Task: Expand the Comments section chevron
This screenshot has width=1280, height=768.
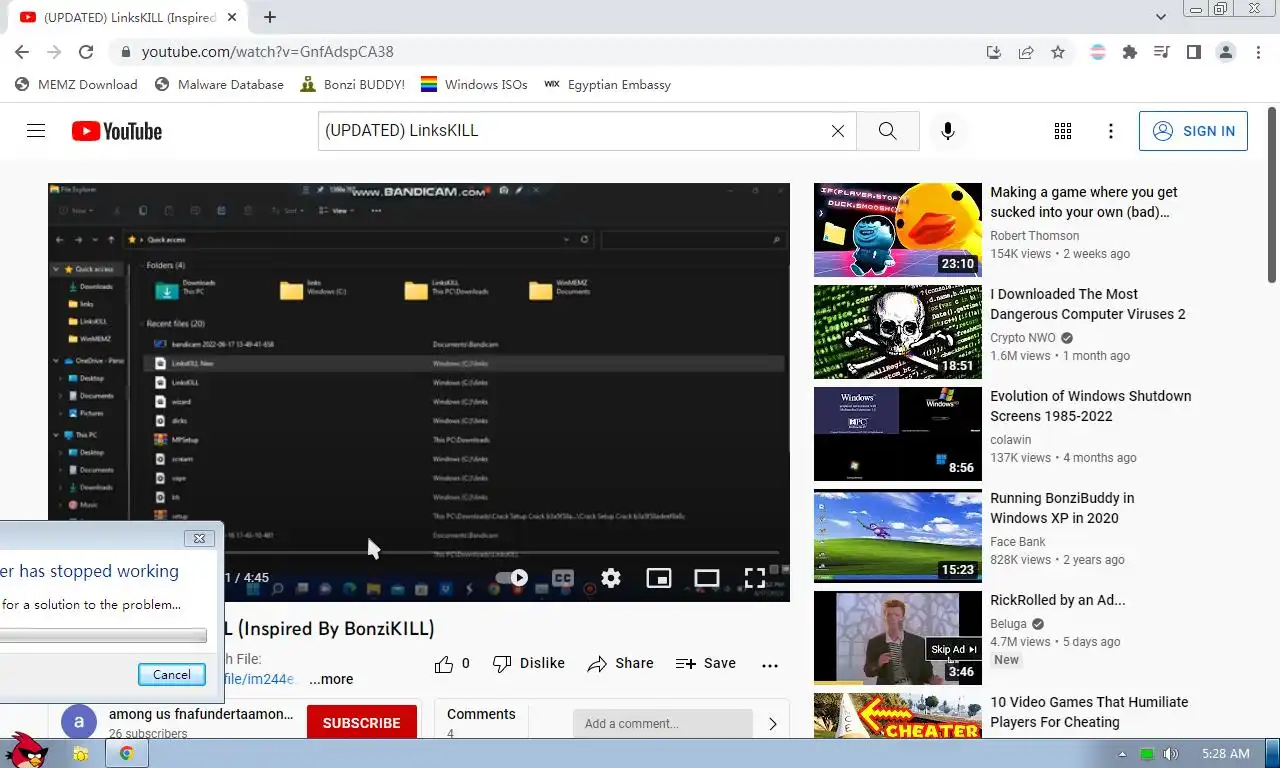Action: (772, 724)
